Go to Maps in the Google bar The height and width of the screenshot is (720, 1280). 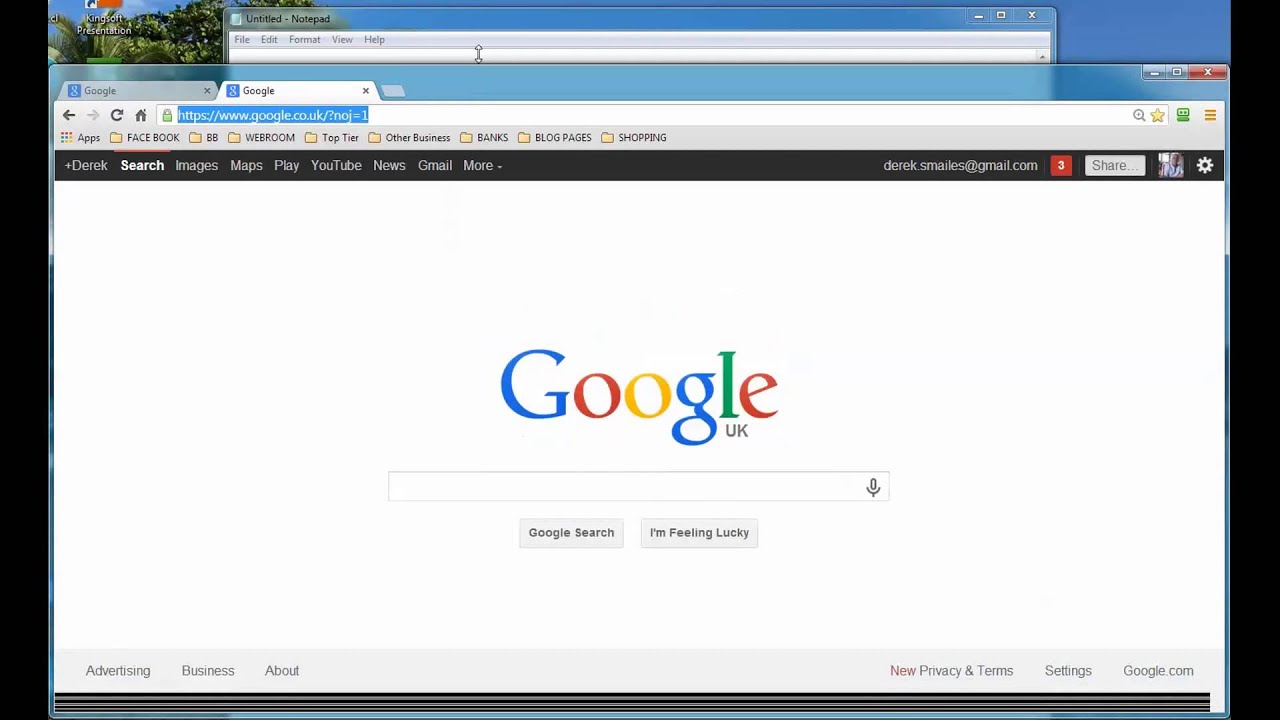click(x=246, y=166)
